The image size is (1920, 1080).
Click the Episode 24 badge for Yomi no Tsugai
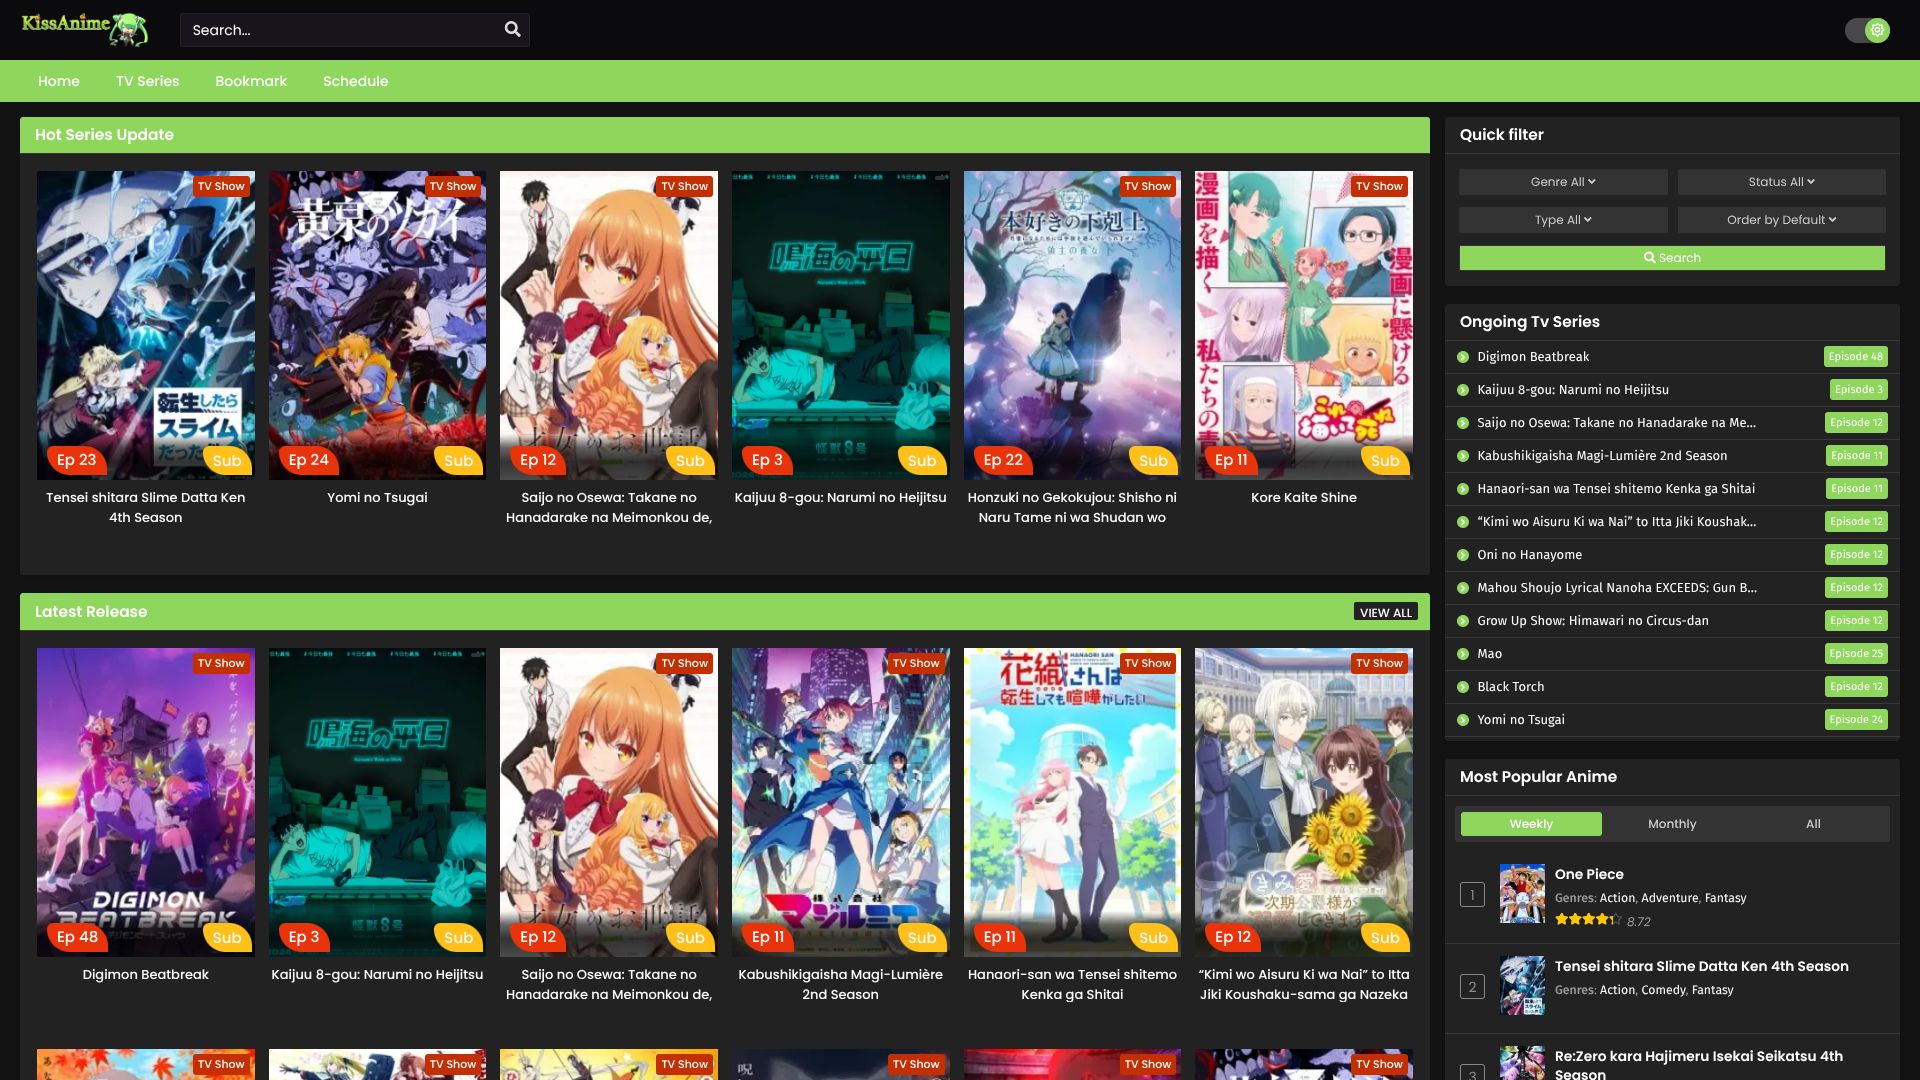tap(1856, 720)
